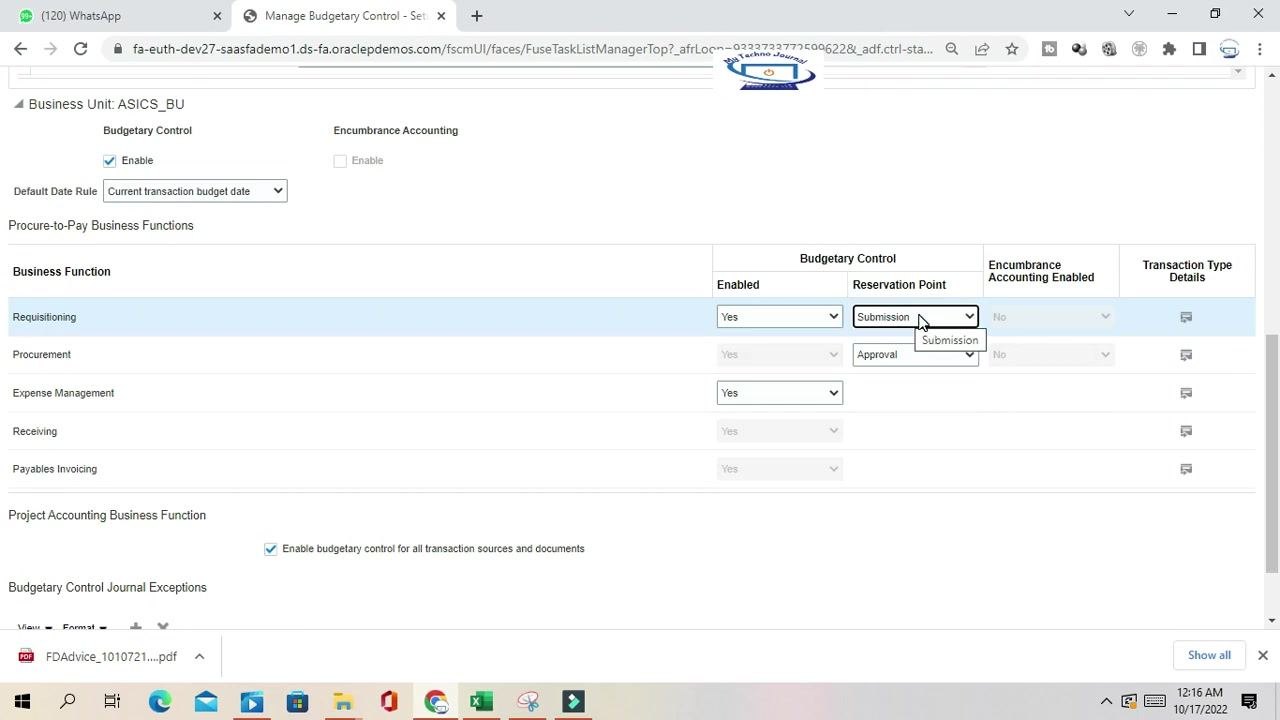Reload the browser page

pyautogui.click(x=81, y=48)
